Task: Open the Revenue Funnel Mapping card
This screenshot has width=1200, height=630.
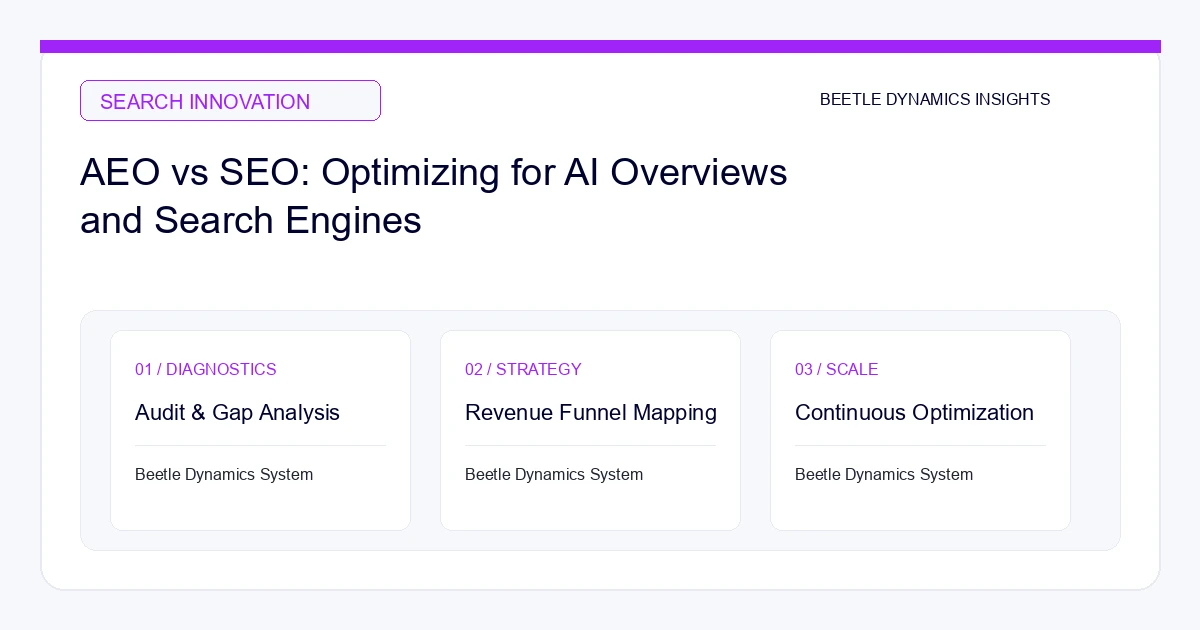Action: (590, 430)
